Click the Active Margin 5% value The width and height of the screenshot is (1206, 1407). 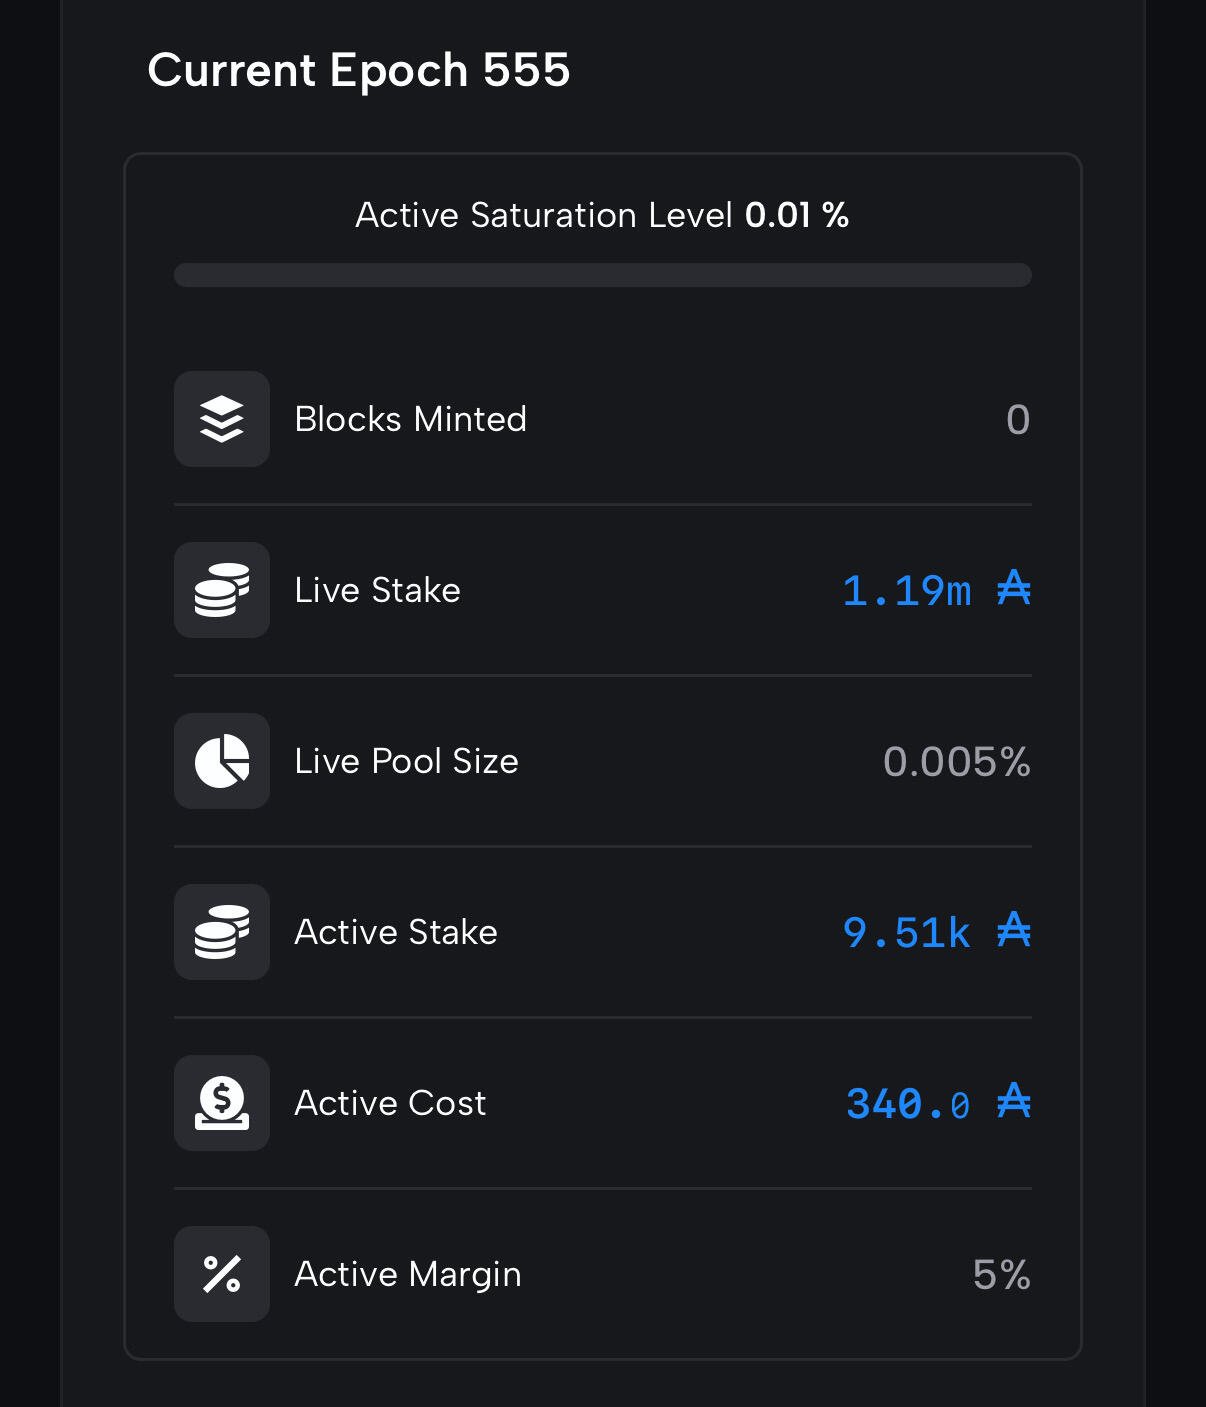[1002, 1275]
